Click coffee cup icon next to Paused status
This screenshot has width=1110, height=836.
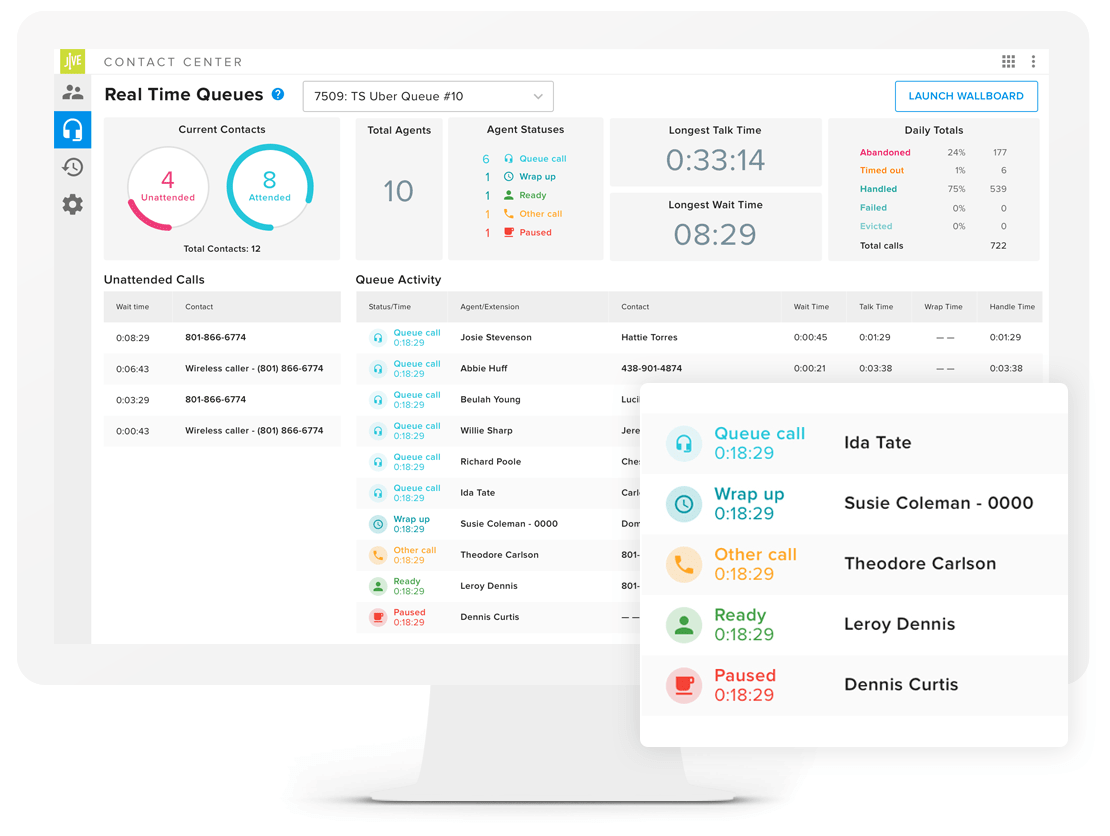[508, 232]
